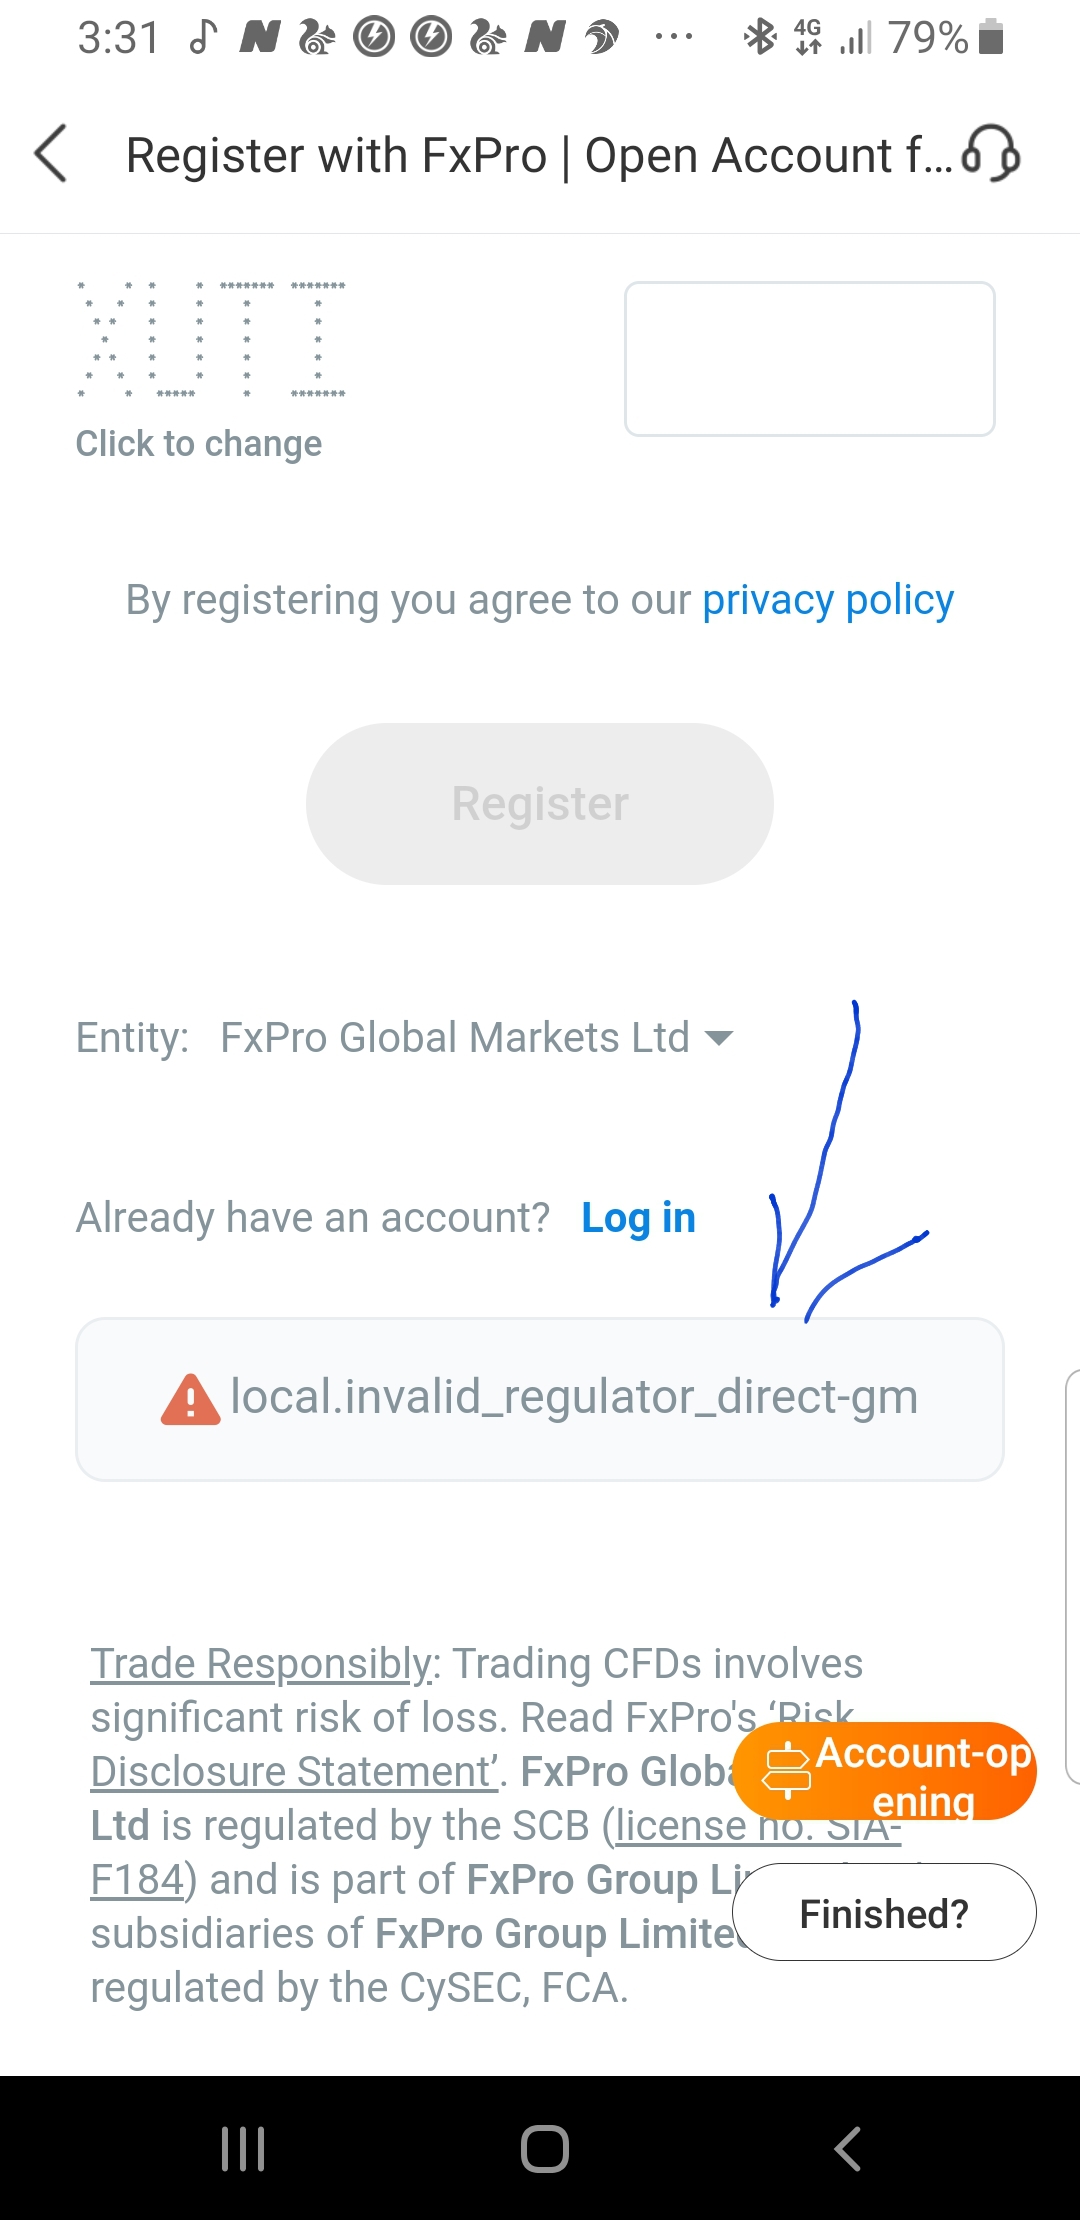
Task: Tap the Bluetooth status bar icon
Action: pos(760,38)
